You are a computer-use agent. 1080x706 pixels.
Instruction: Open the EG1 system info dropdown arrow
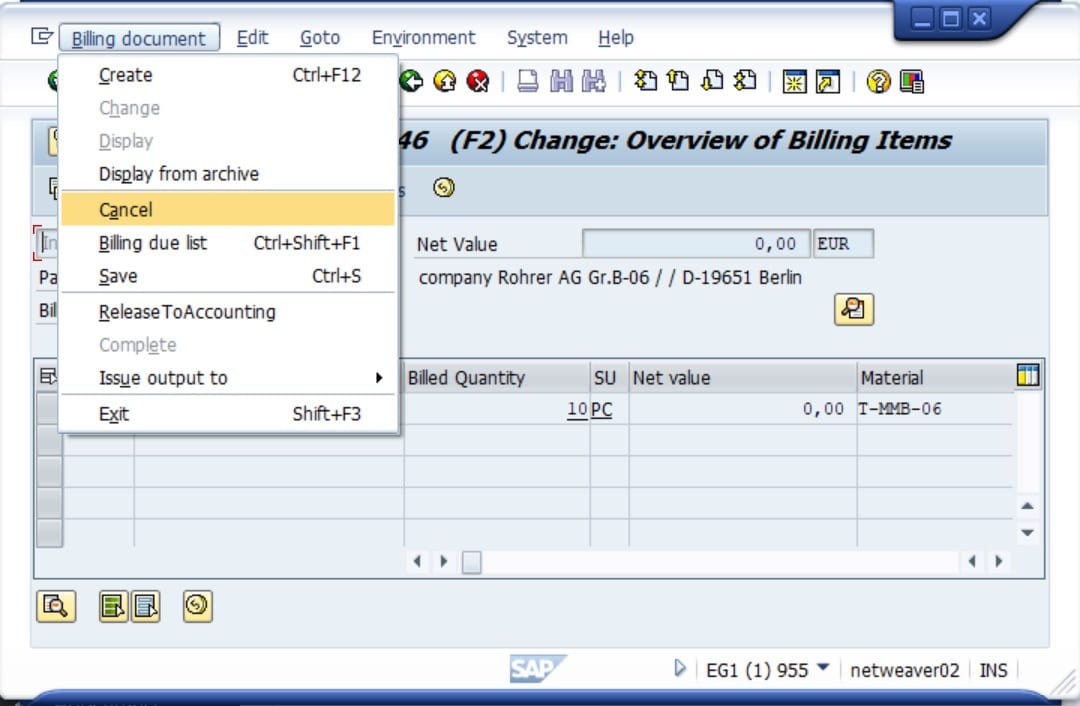click(823, 667)
